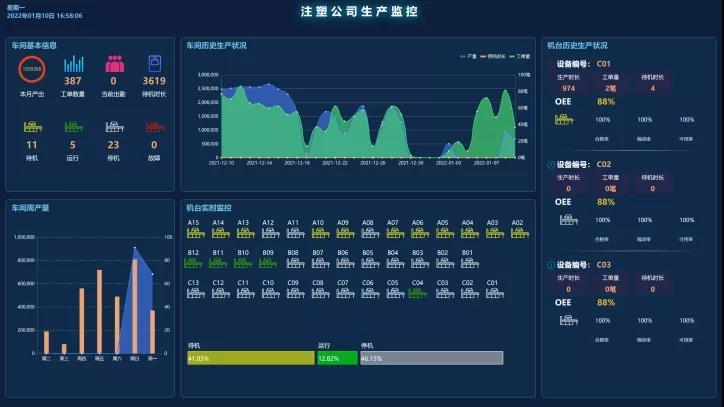Viewport: 724px width, 407px height.
Task: Click yellow machine icon in C01 history card
Action: click(x=564, y=120)
